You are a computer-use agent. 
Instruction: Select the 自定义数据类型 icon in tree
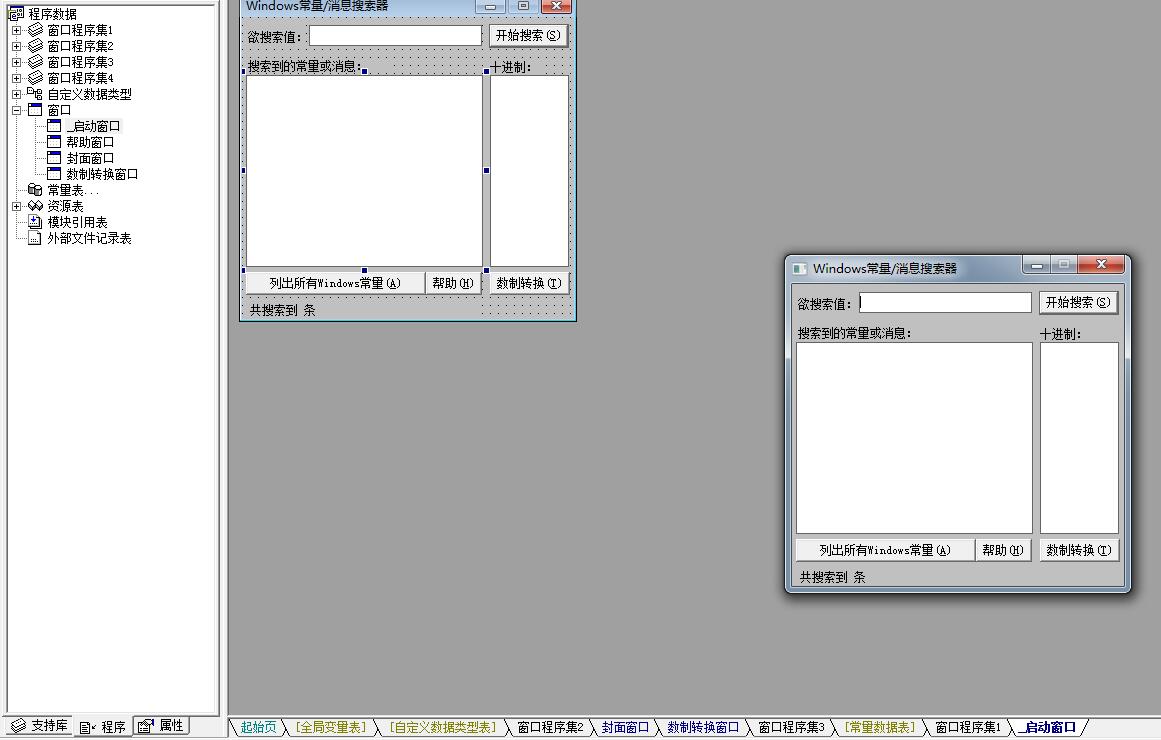tap(36, 94)
